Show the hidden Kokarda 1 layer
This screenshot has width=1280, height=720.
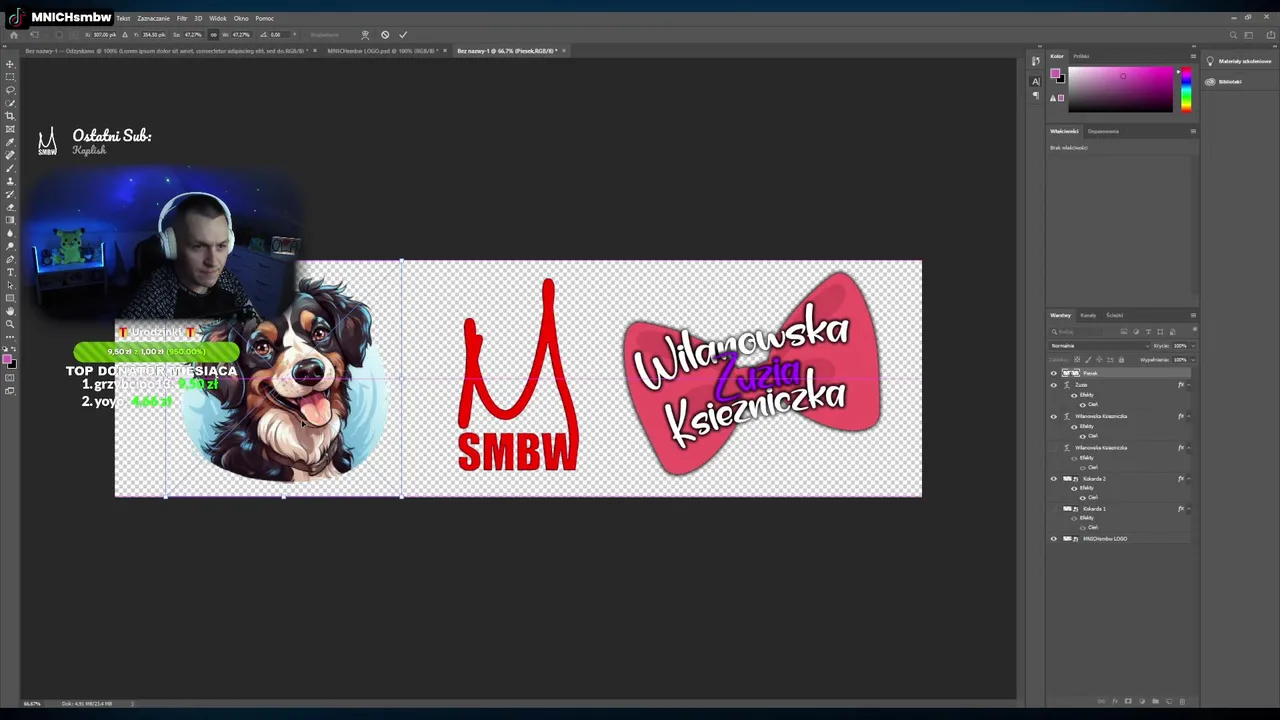click(1054, 509)
